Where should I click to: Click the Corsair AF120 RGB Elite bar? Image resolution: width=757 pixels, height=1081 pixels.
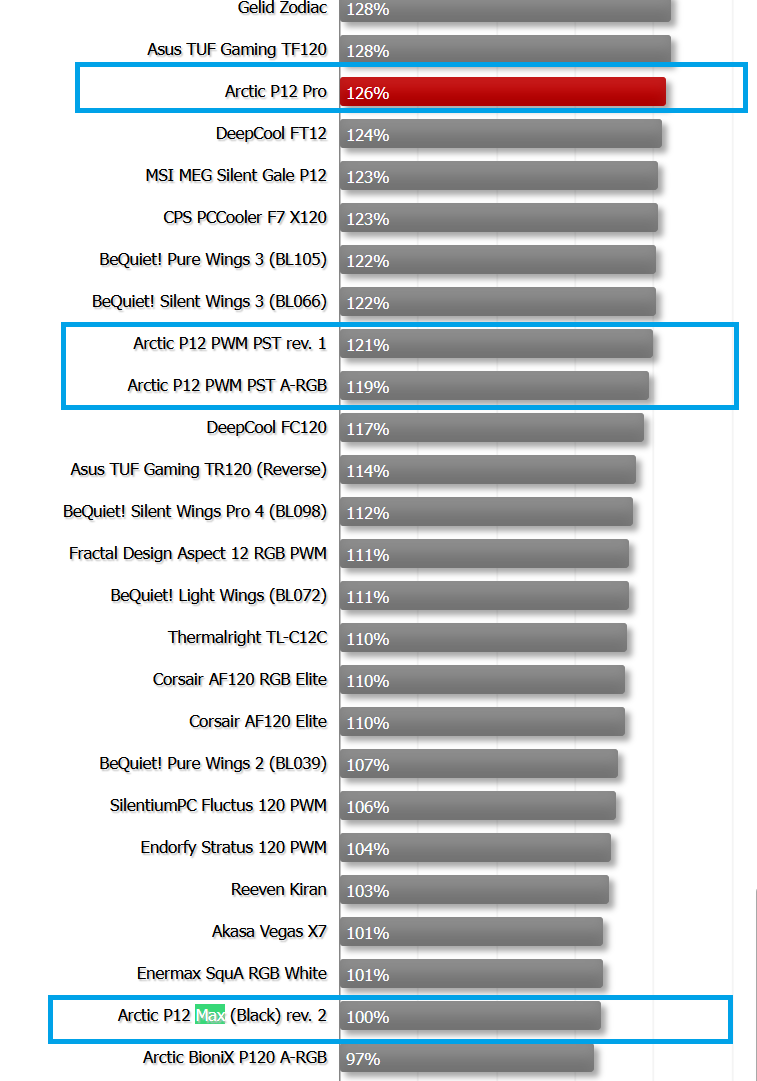coord(483,680)
